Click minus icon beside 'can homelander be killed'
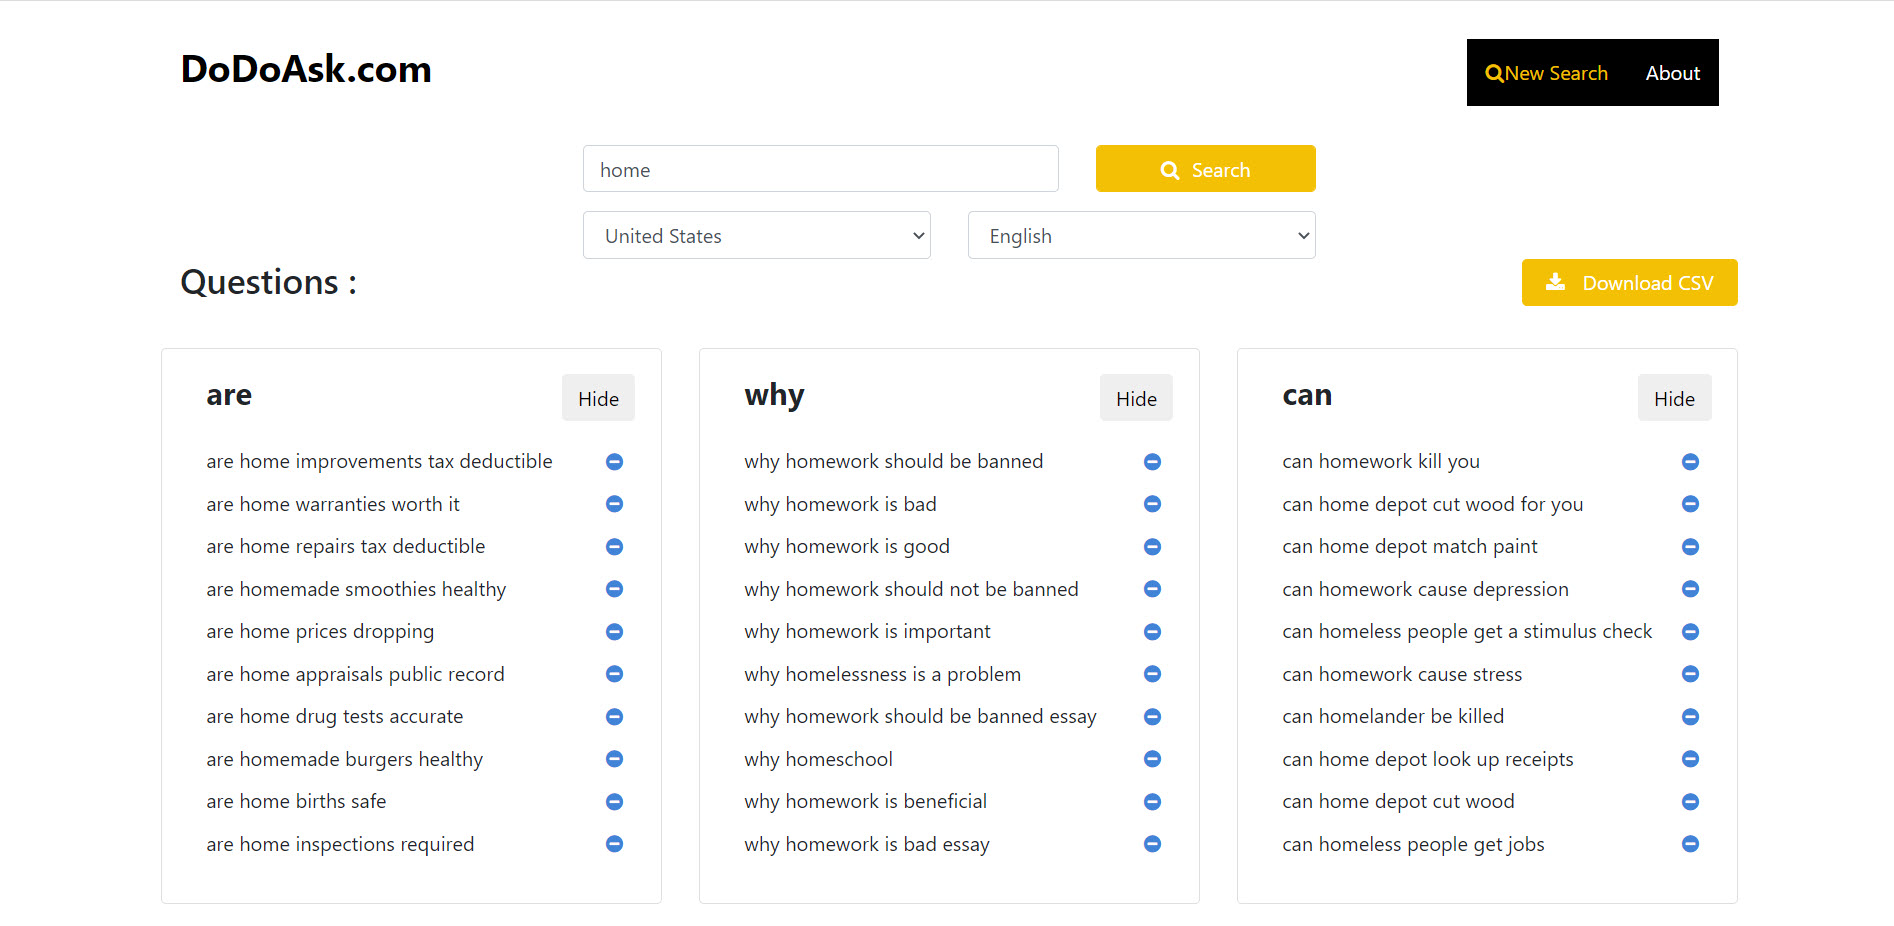The image size is (1894, 926). click(x=1690, y=717)
